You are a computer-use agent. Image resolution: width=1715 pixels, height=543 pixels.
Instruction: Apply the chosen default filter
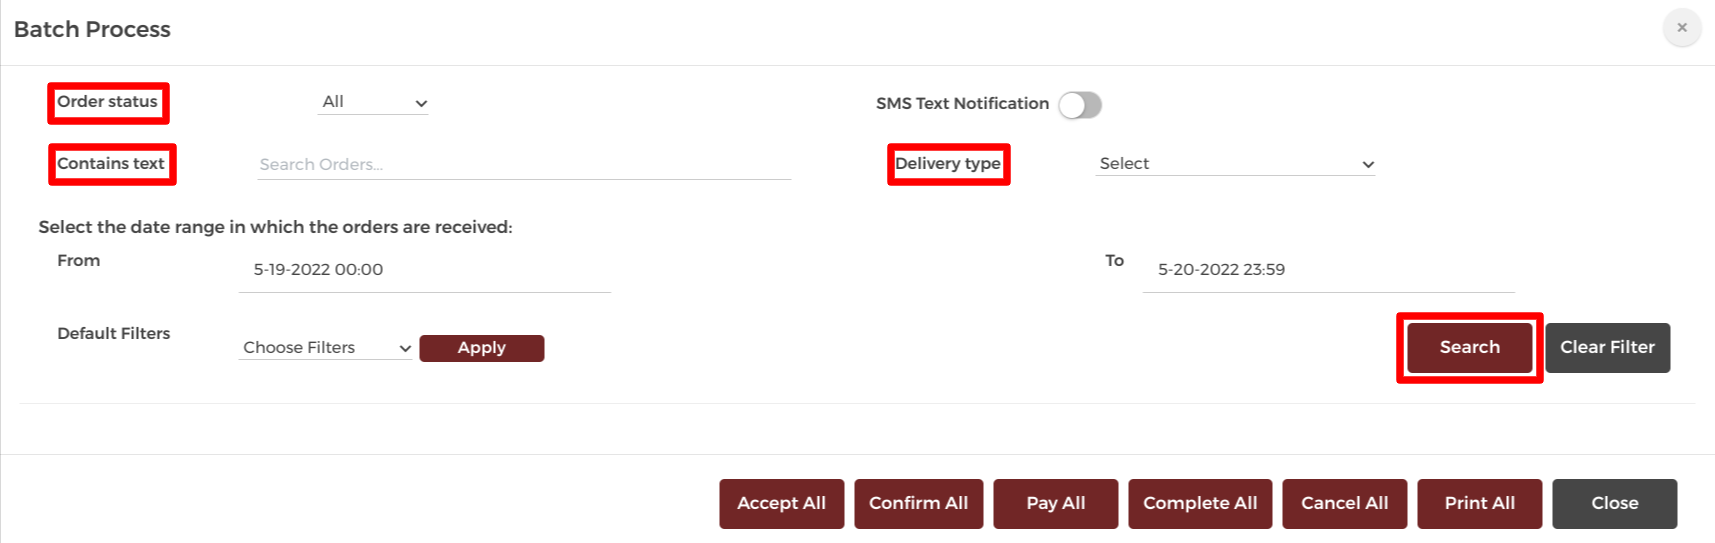coord(482,348)
